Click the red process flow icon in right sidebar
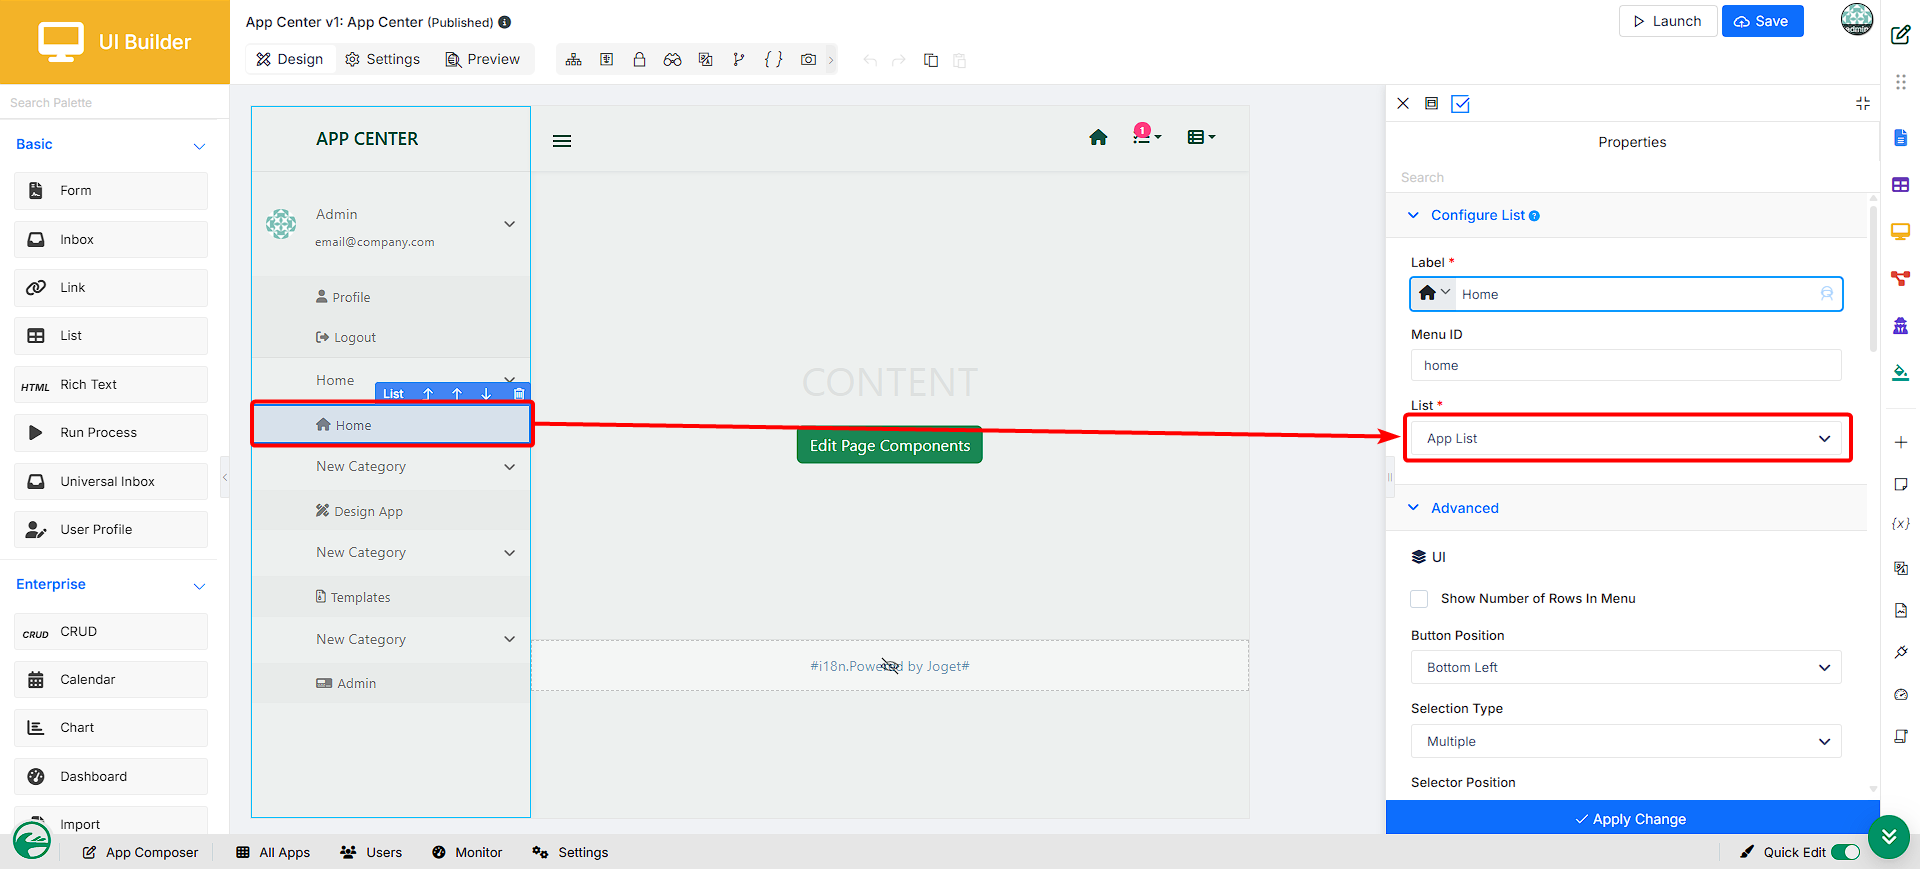Image resolution: width=1920 pixels, height=869 pixels. (x=1901, y=279)
